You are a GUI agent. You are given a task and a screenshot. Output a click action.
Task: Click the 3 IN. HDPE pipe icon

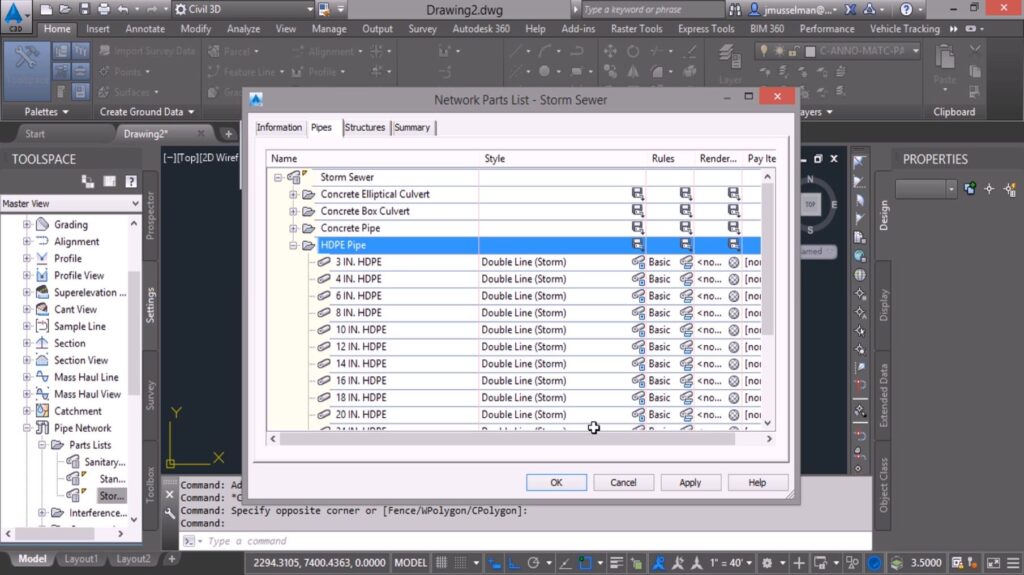323,262
